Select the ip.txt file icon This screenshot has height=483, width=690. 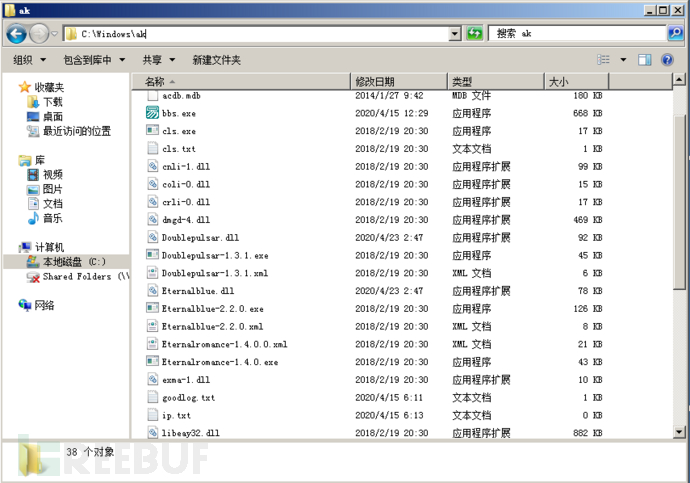pos(152,414)
